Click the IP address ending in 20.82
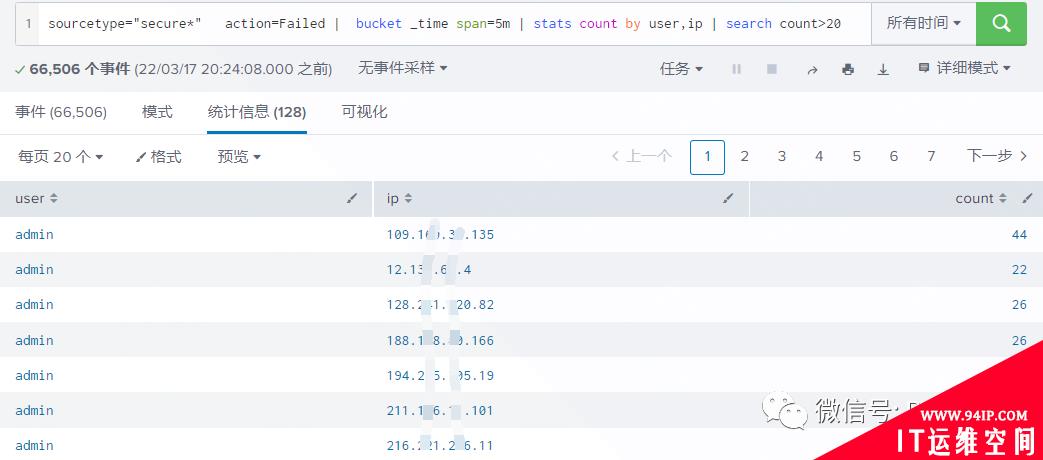Screen dimensions: 1043x460 [x=440, y=305]
